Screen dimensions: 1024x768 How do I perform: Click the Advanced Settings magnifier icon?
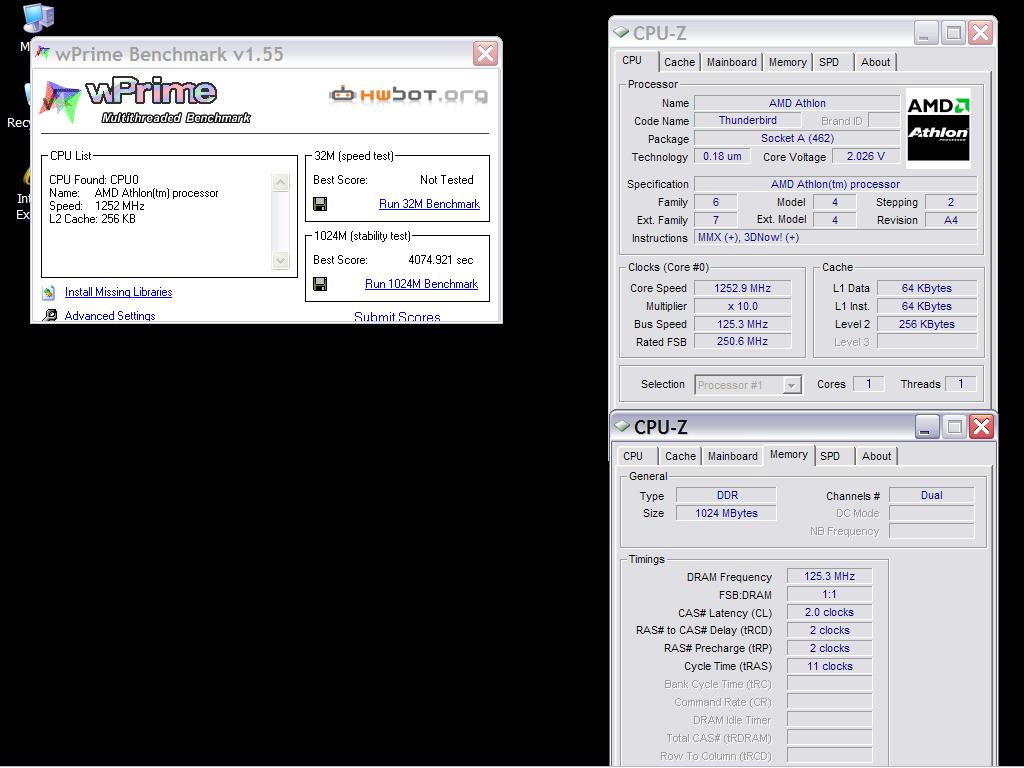click(x=49, y=315)
